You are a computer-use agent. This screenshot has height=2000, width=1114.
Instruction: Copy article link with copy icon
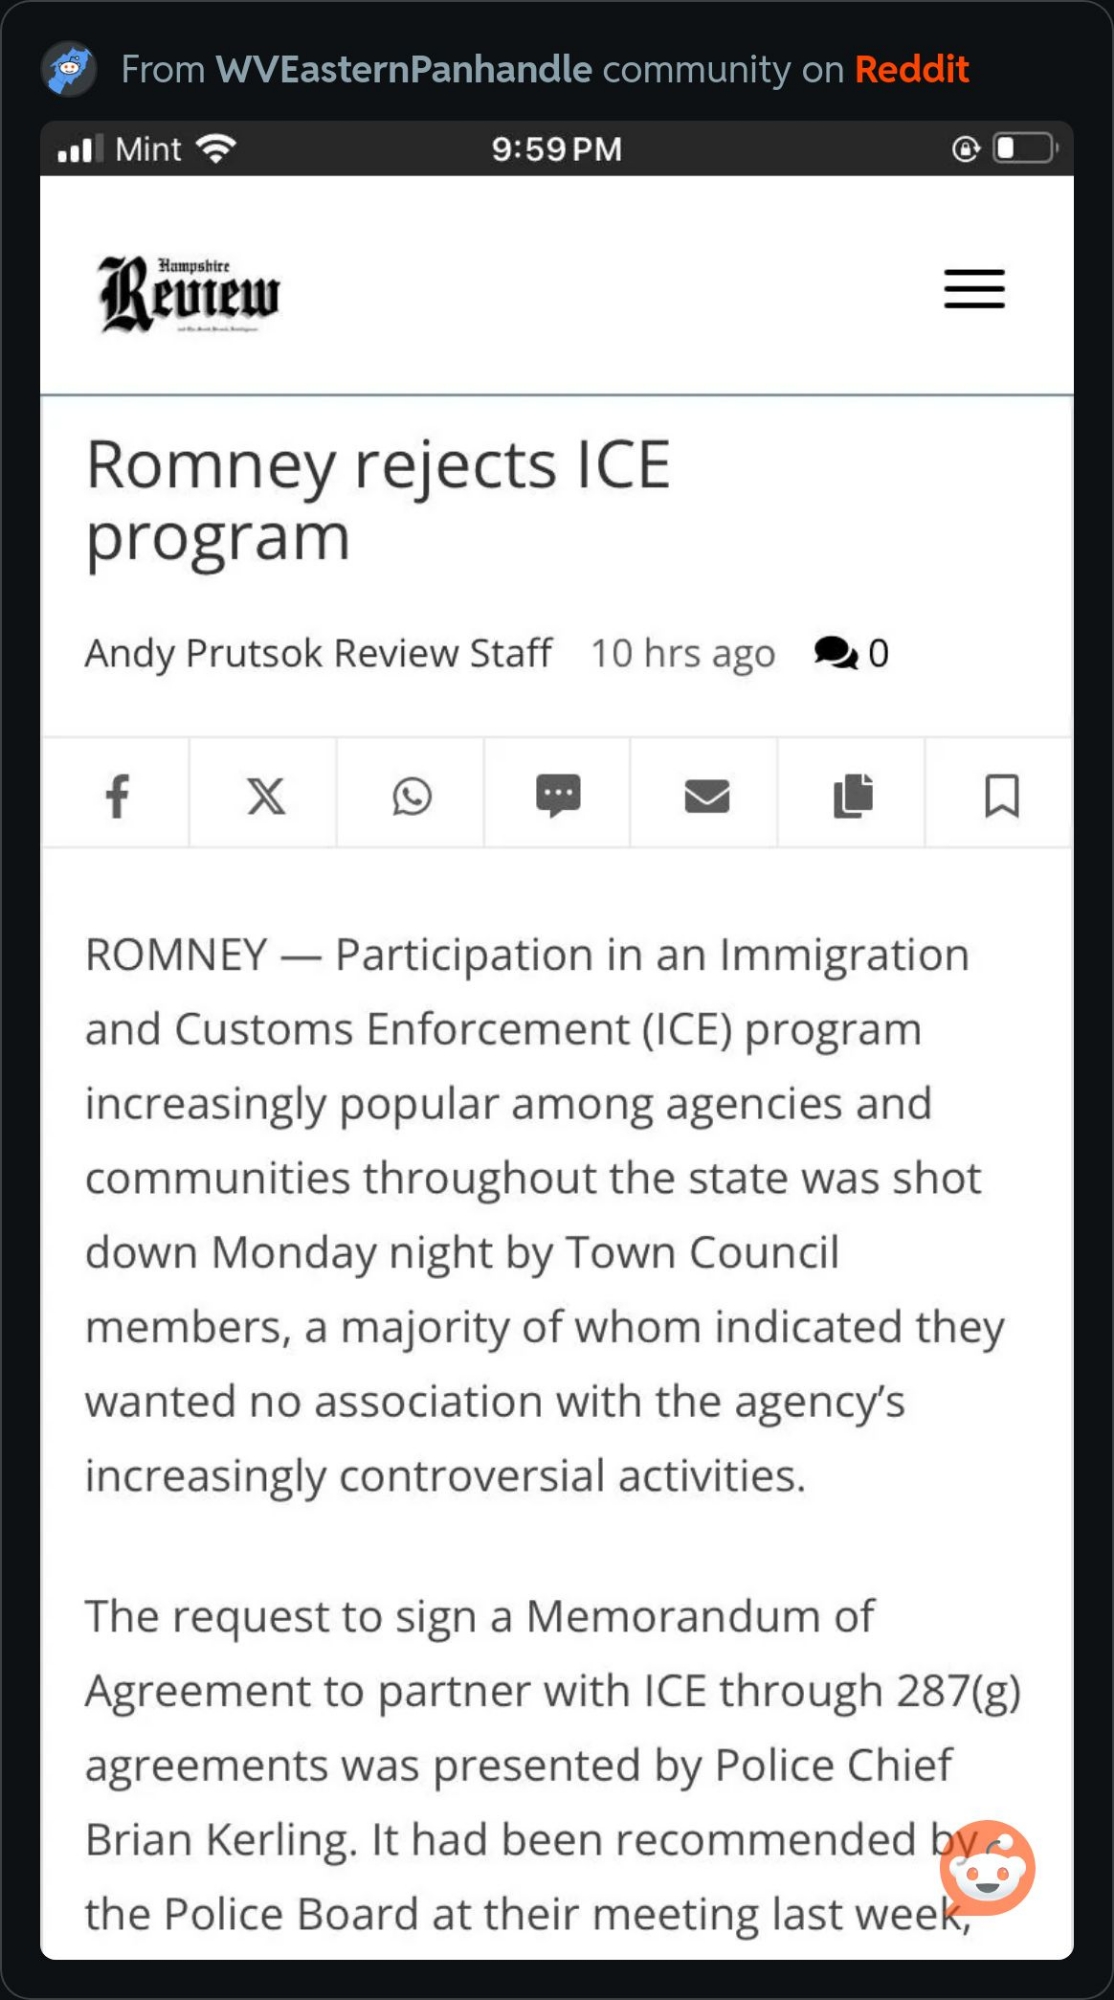853,796
